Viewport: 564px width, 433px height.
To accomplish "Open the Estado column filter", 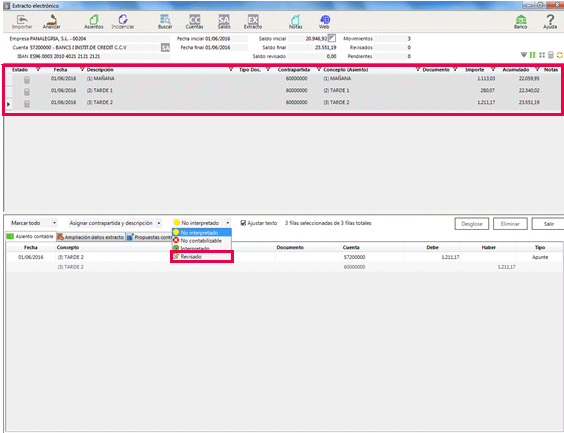I will (x=38, y=69).
